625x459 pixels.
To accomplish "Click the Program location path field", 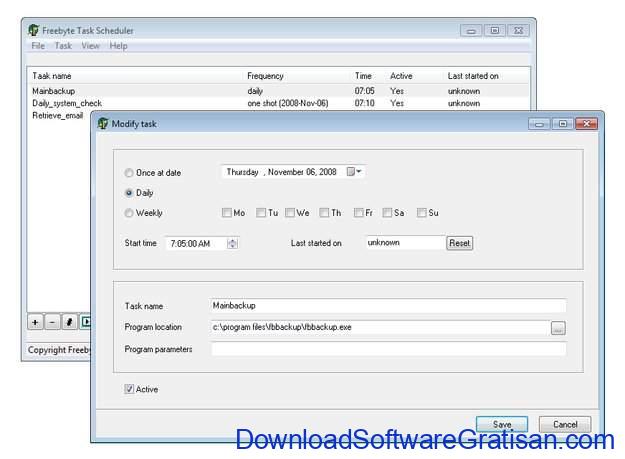I will pos(379,327).
